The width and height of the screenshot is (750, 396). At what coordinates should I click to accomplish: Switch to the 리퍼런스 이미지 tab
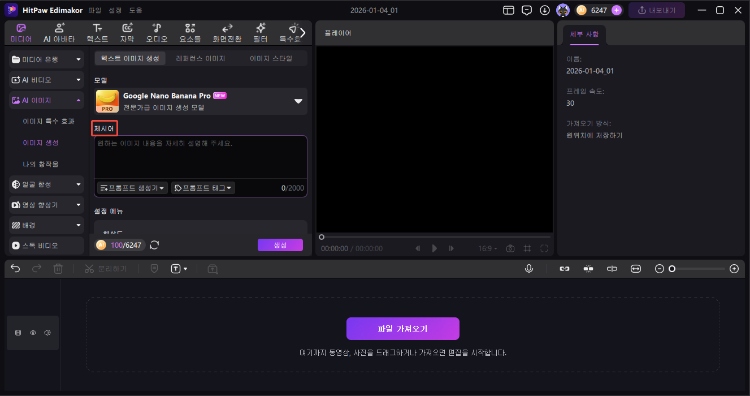(200, 58)
